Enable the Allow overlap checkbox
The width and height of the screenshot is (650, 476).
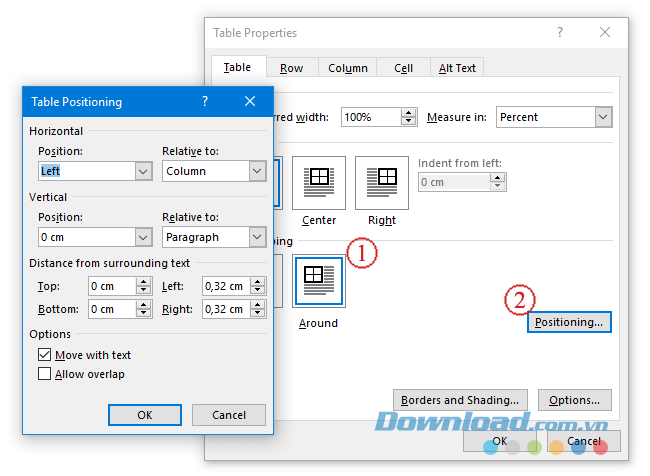tap(45, 374)
